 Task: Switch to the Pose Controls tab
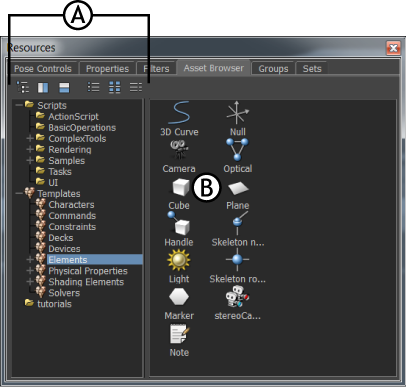click(x=43, y=69)
